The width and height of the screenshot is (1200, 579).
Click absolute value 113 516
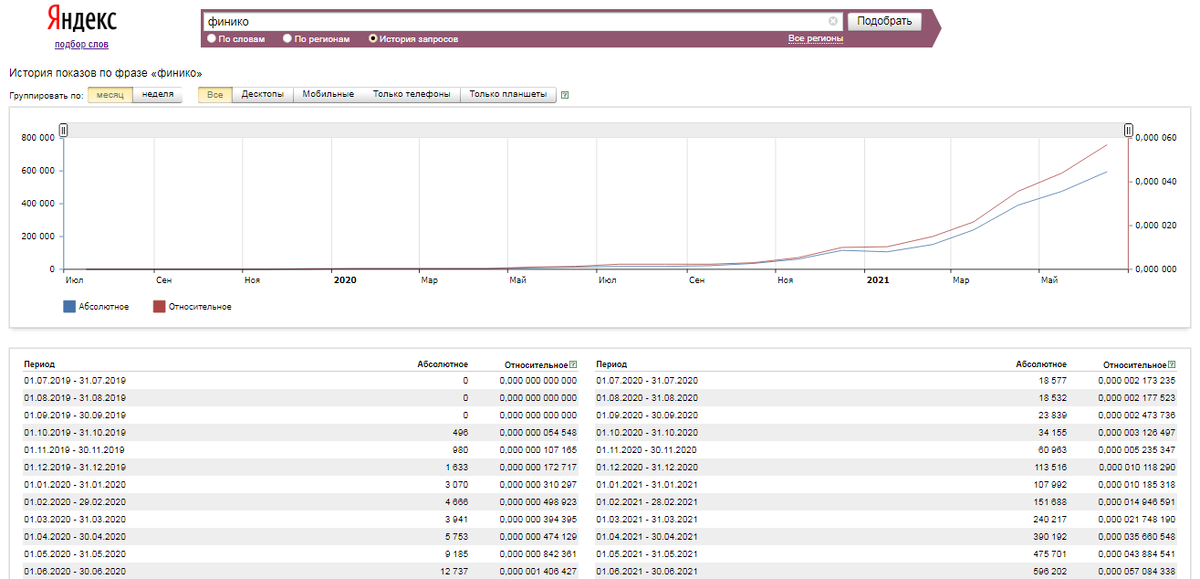pyautogui.click(x=1050, y=467)
